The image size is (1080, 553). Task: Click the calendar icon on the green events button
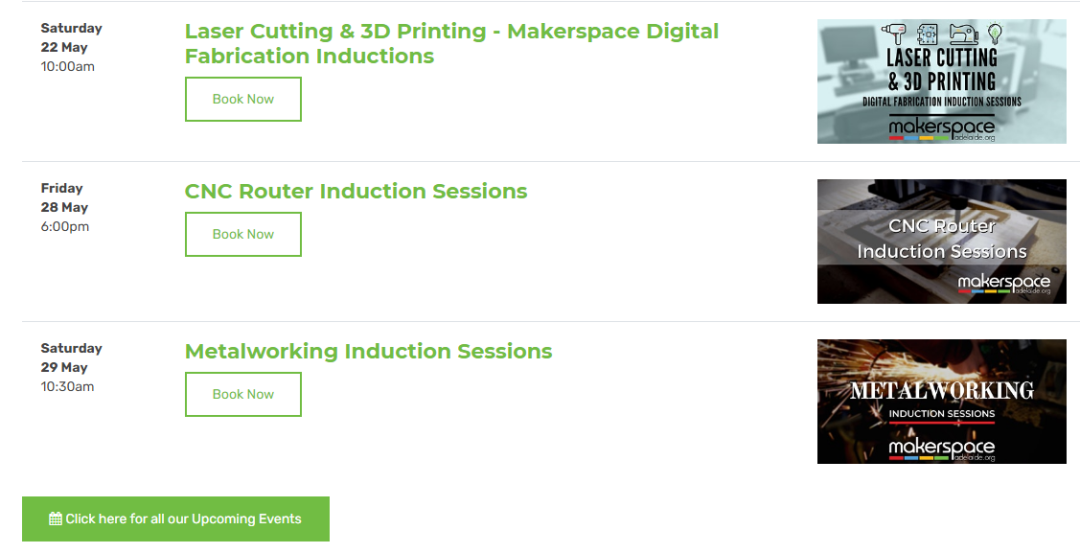[55, 519]
